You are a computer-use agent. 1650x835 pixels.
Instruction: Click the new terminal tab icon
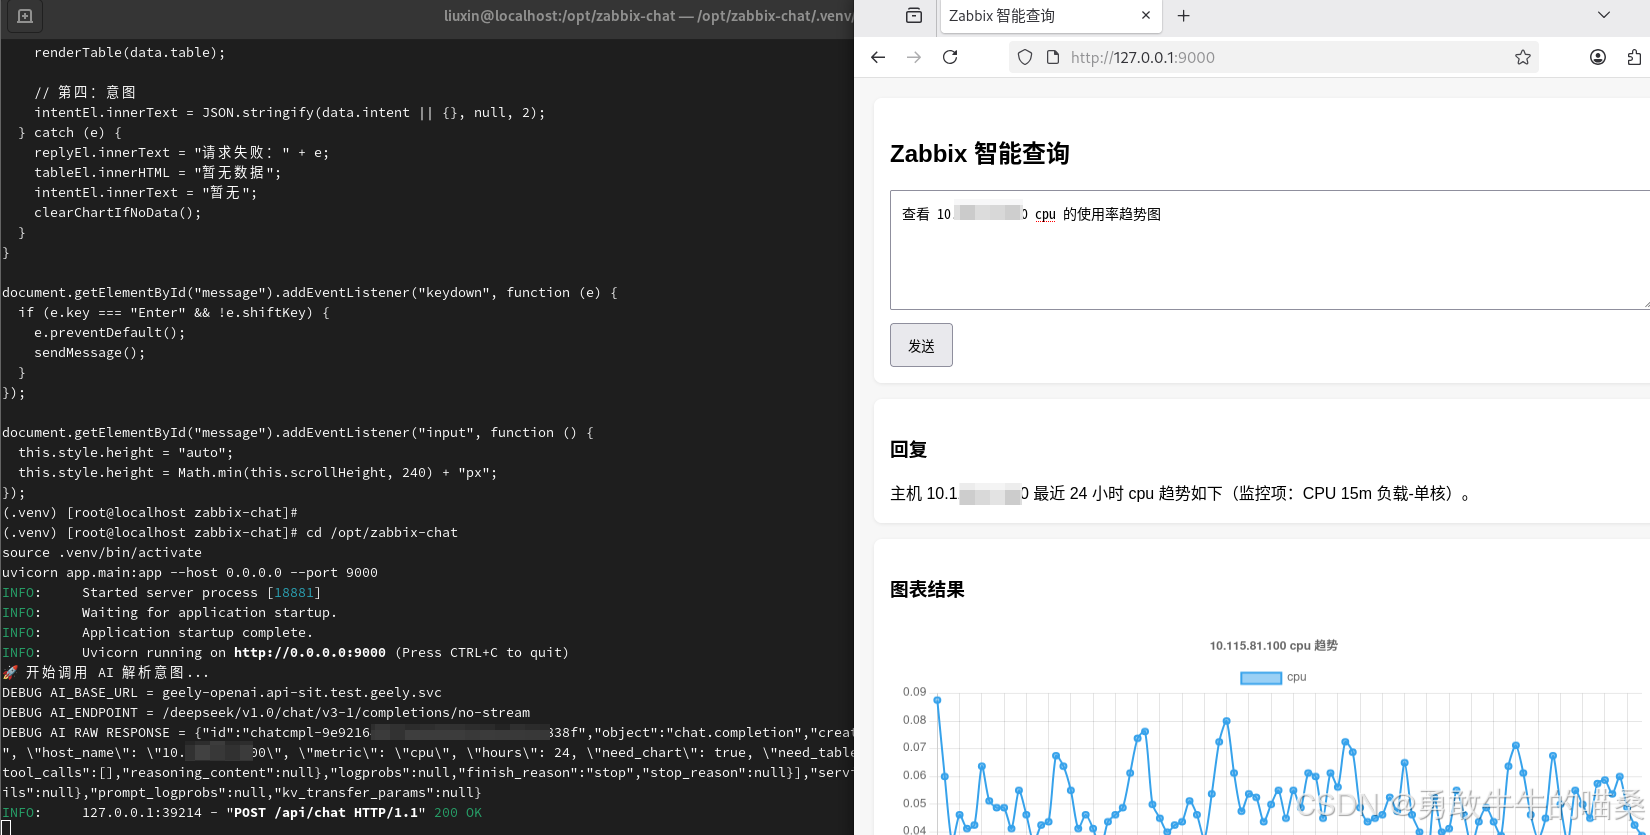coord(25,16)
